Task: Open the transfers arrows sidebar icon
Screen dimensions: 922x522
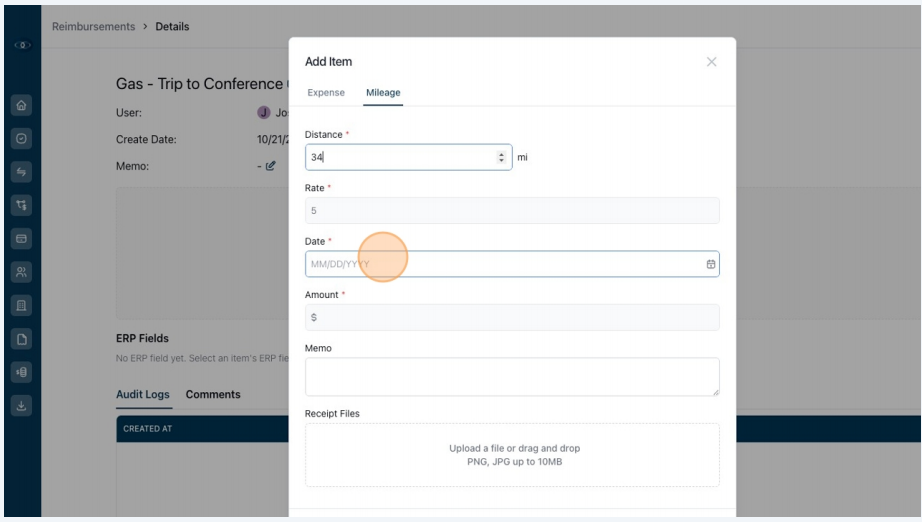Action: click(21, 172)
